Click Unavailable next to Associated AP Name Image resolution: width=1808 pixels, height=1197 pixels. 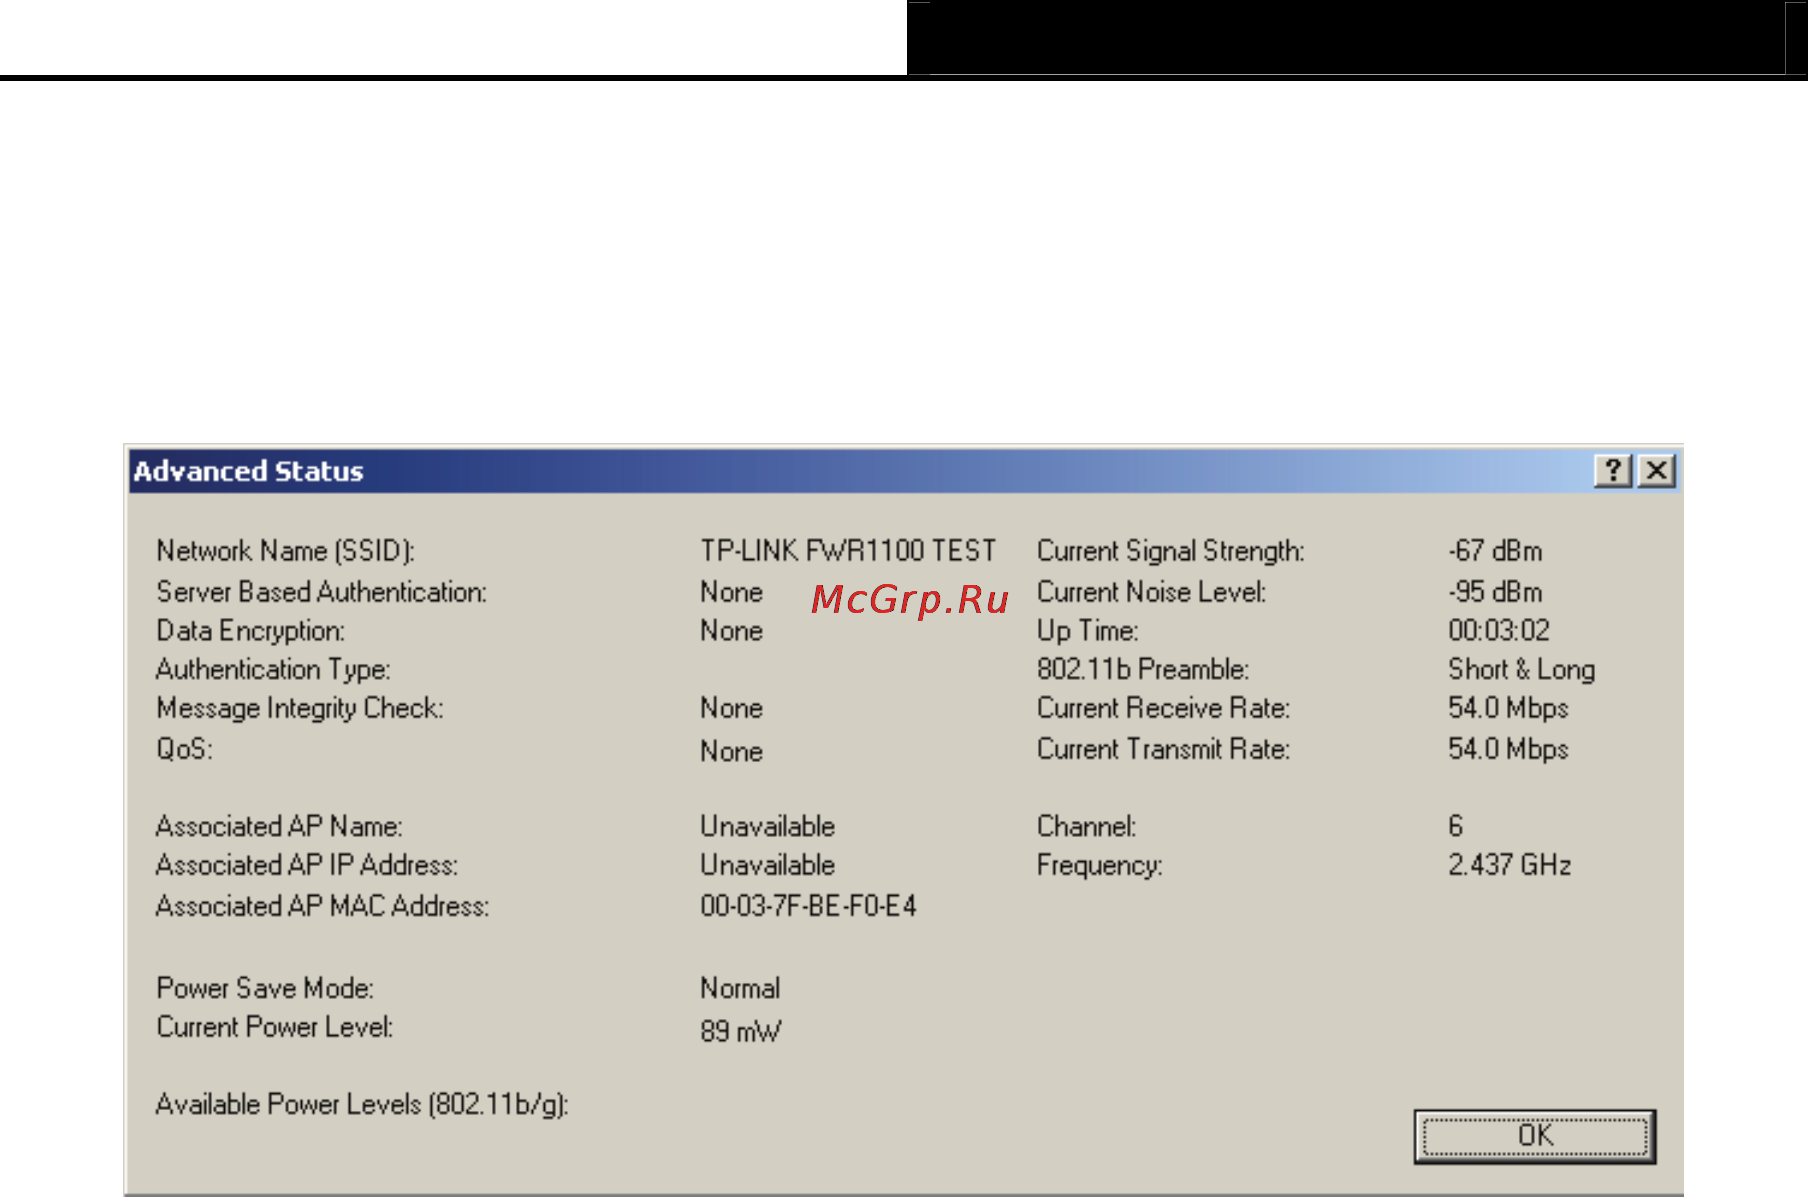768,826
